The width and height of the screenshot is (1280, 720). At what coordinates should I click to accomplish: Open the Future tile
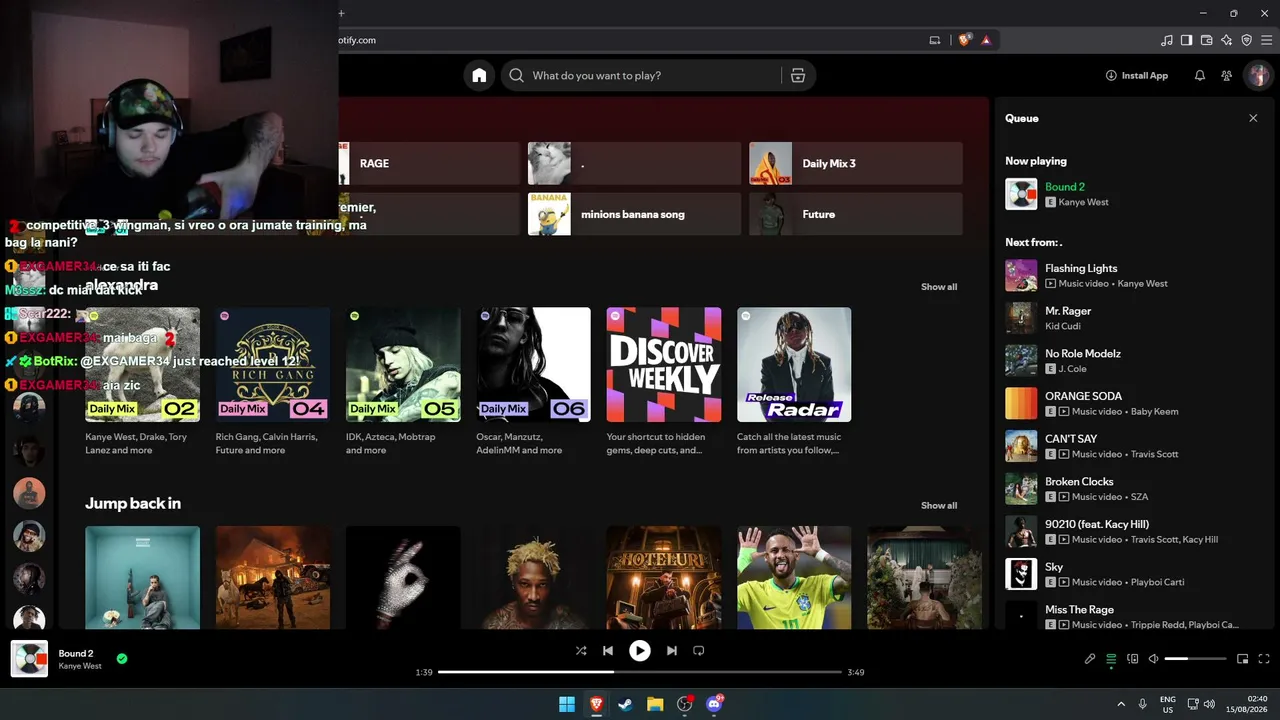[856, 214]
